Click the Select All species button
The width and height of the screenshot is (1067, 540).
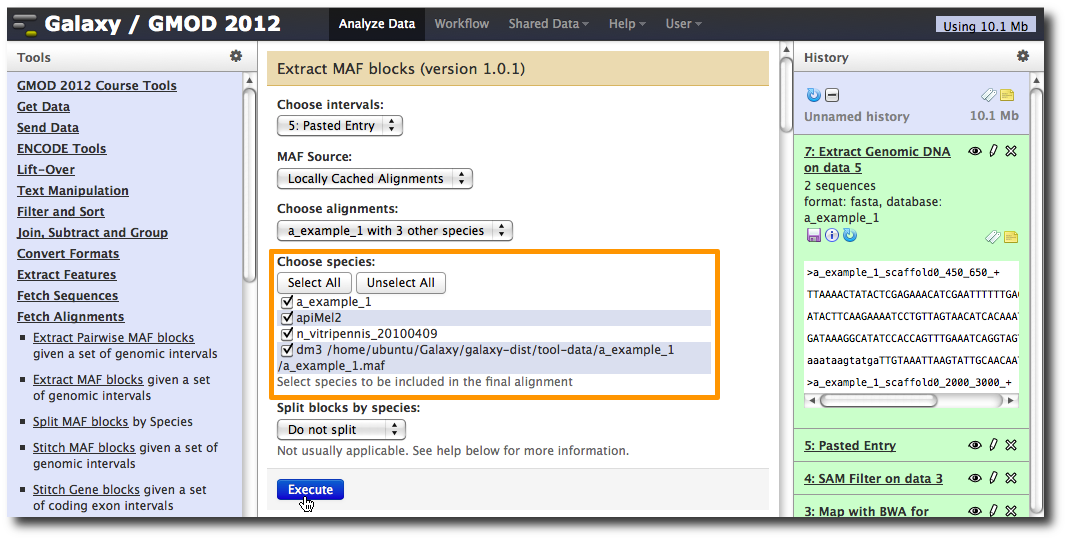(314, 283)
